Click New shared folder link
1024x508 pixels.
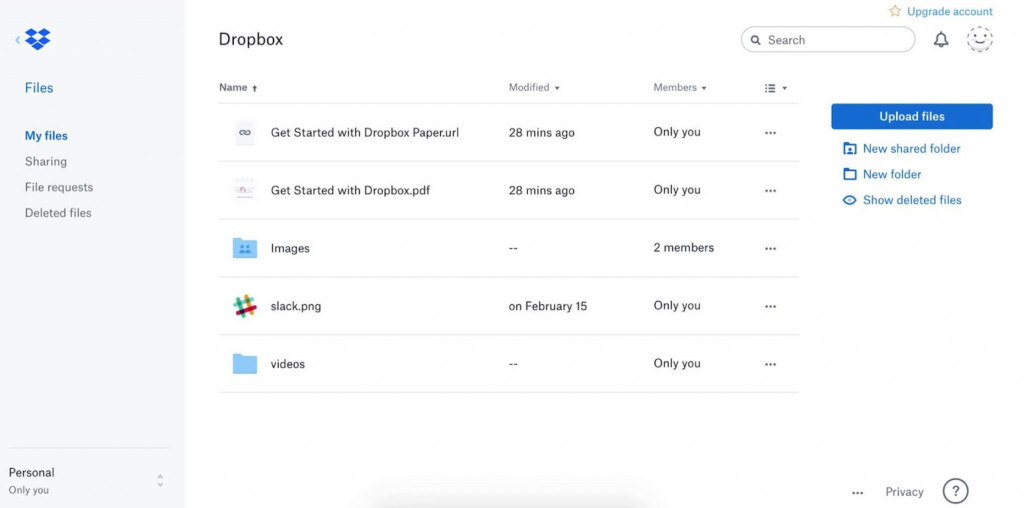pos(912,149)
